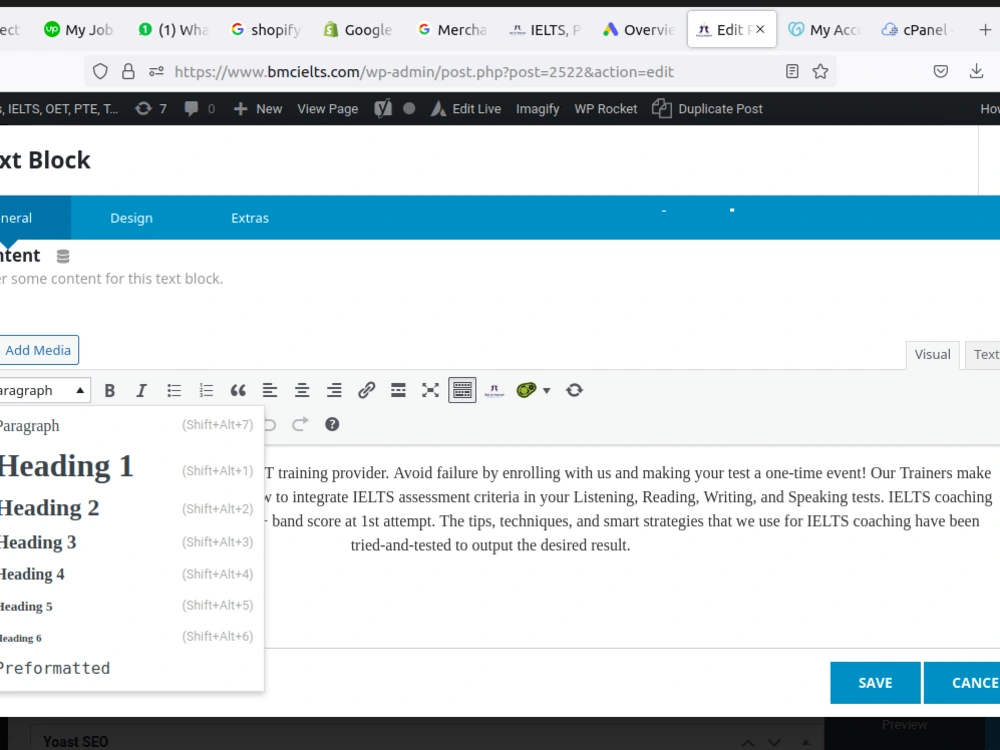
Task: Open the Pocket save icon
Action: 941,71
